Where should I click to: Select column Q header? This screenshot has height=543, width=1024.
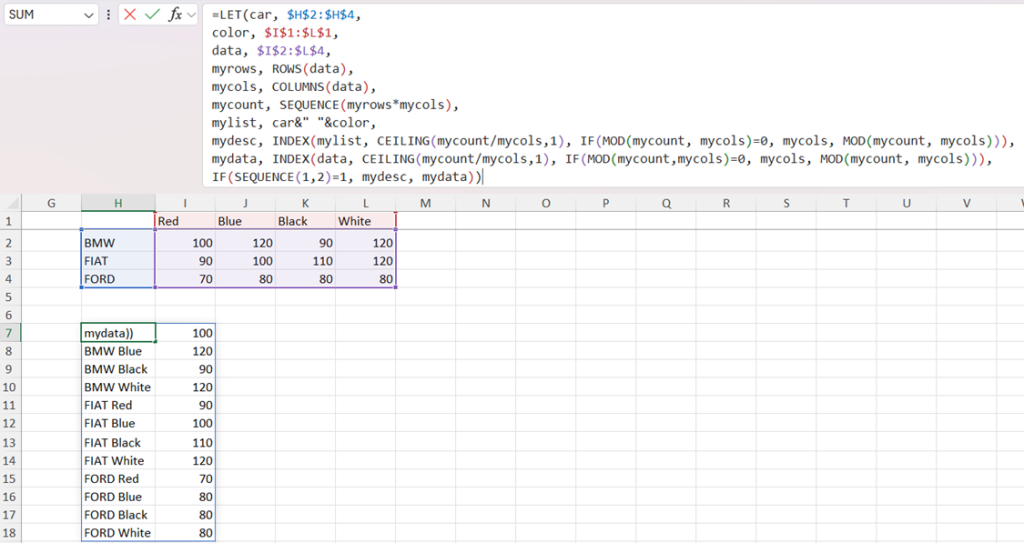tap(666, 203)
